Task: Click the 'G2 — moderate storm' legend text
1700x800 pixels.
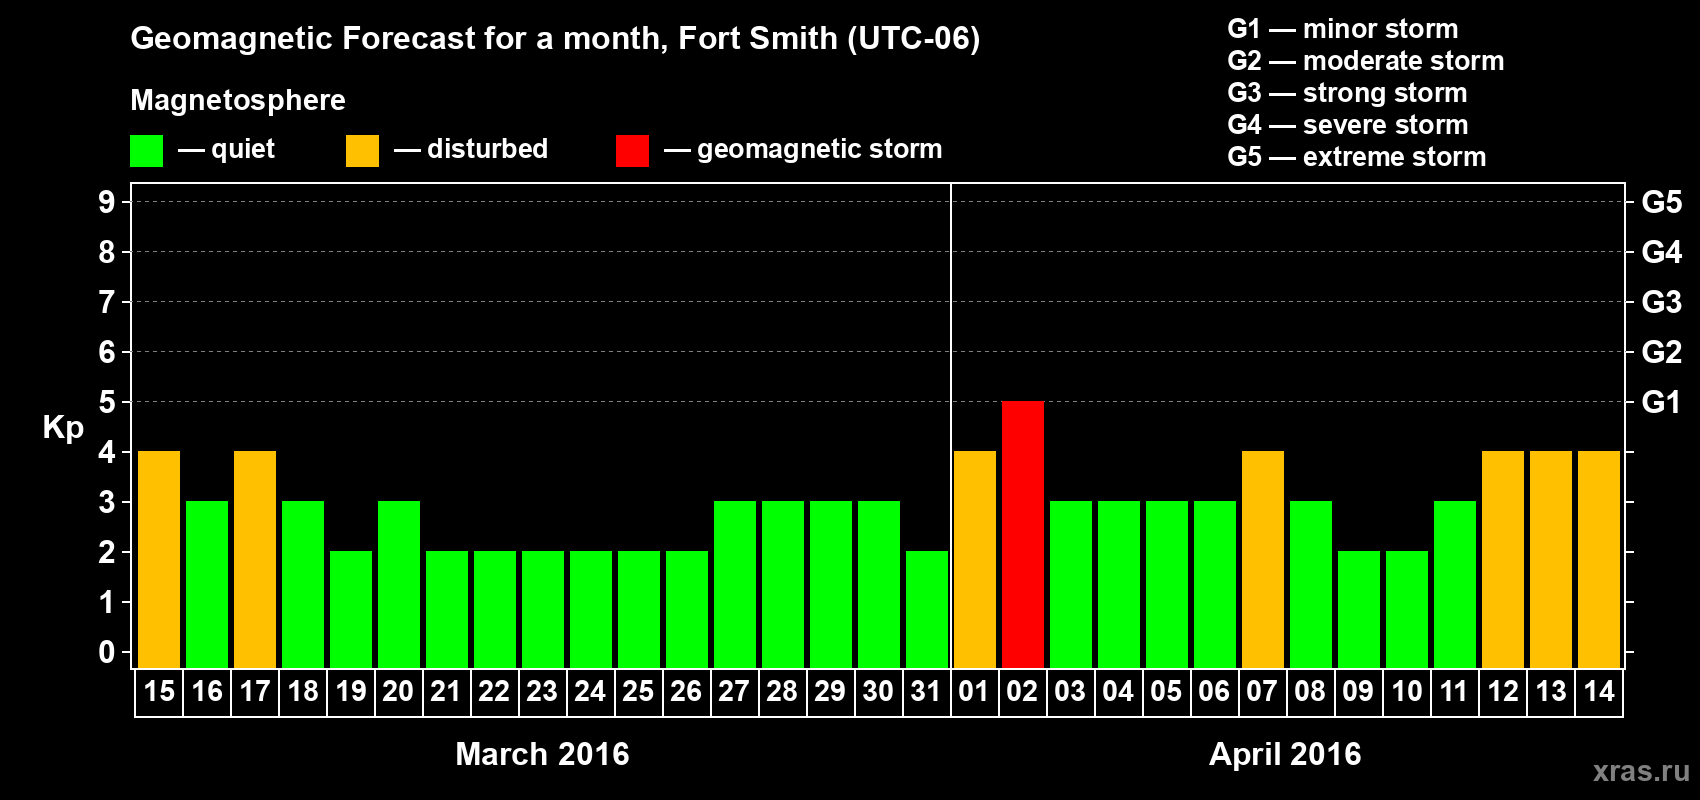Action: click(1366, 61)
